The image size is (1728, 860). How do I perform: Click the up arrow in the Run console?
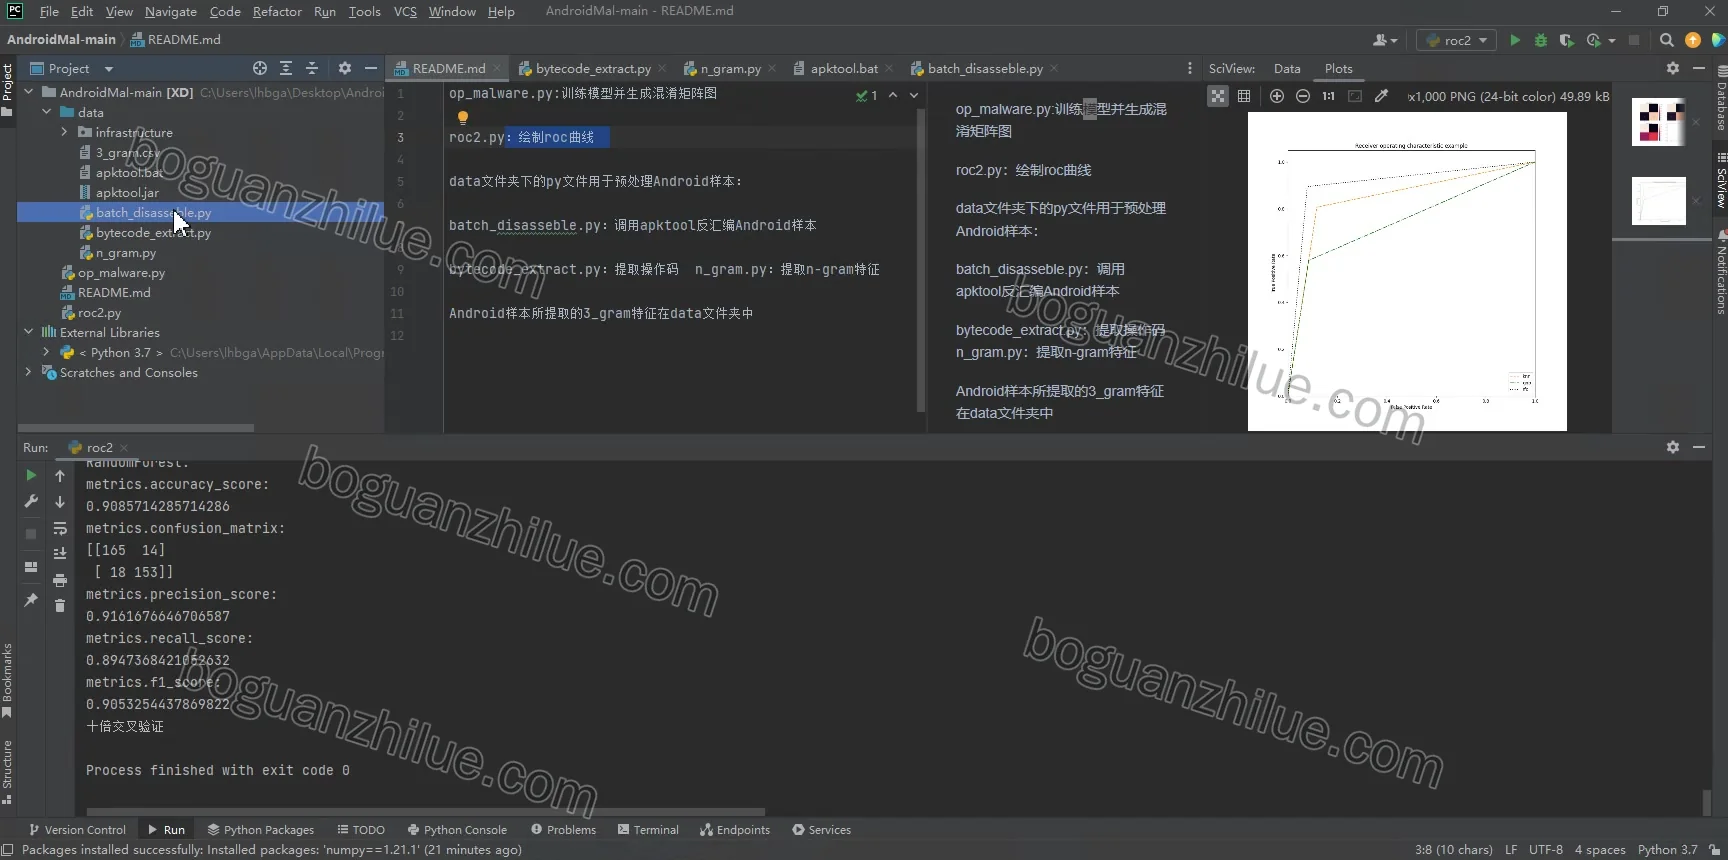tap(60, 476)
